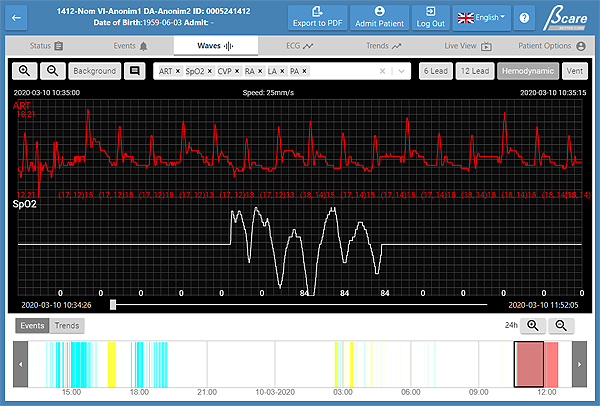Select the 12 Lead preset
600x406 pixels.
(475, 71)
